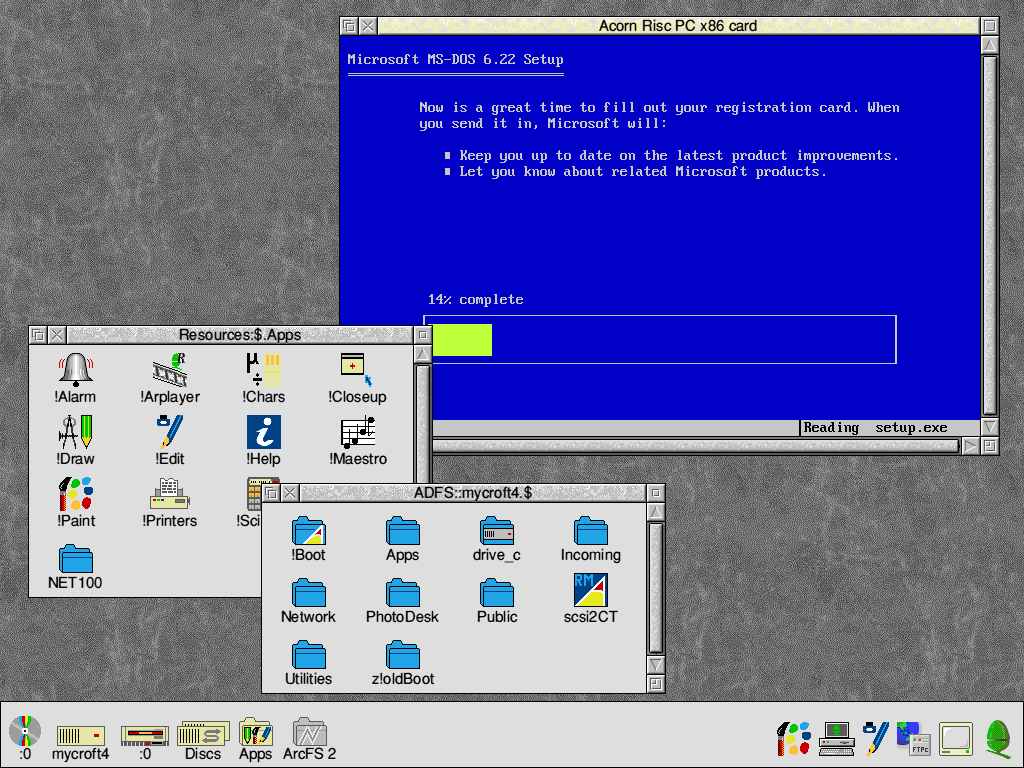Send ADFS mycroft4 window to back
The image size is (1024, 768).
pyautogui.click(x=271, y=492)
